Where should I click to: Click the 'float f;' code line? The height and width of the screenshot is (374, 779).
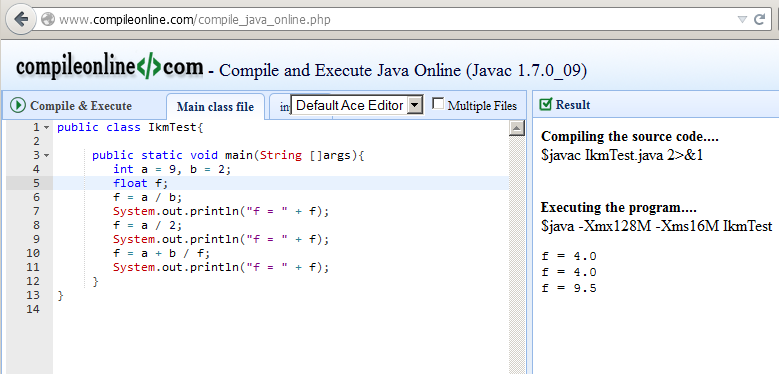[x=141, y=183]
